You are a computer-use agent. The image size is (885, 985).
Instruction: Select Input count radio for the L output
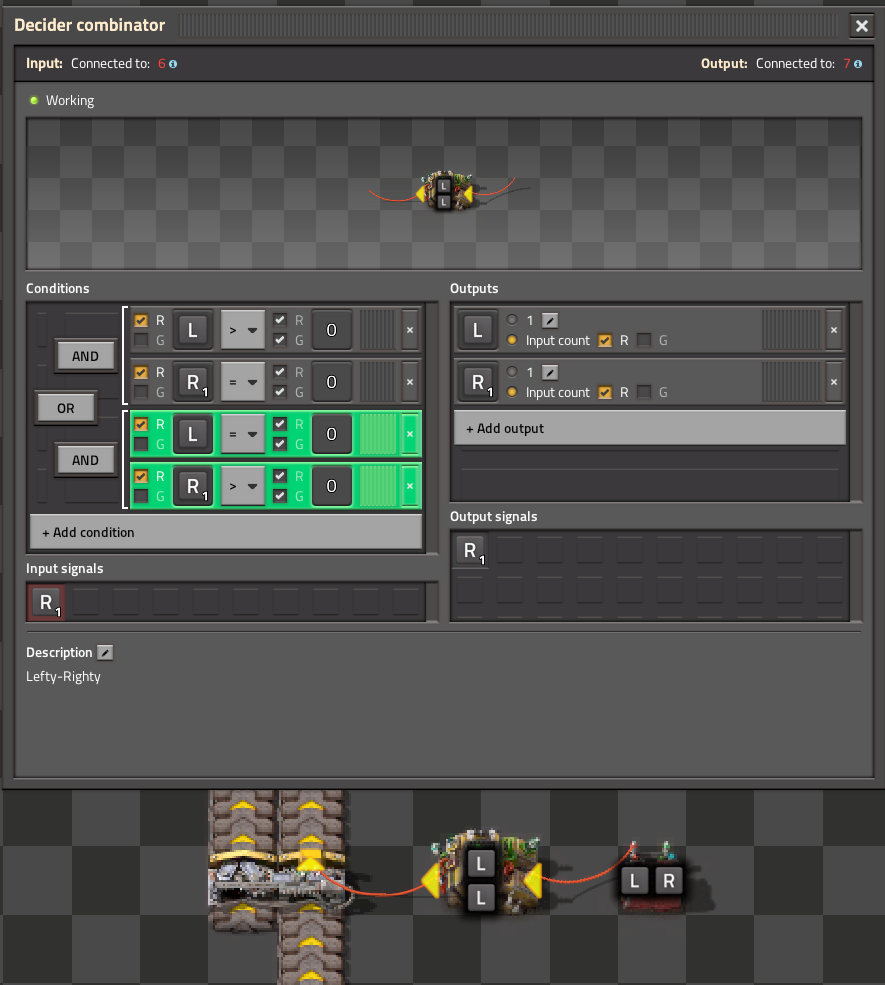pos(512,340)
